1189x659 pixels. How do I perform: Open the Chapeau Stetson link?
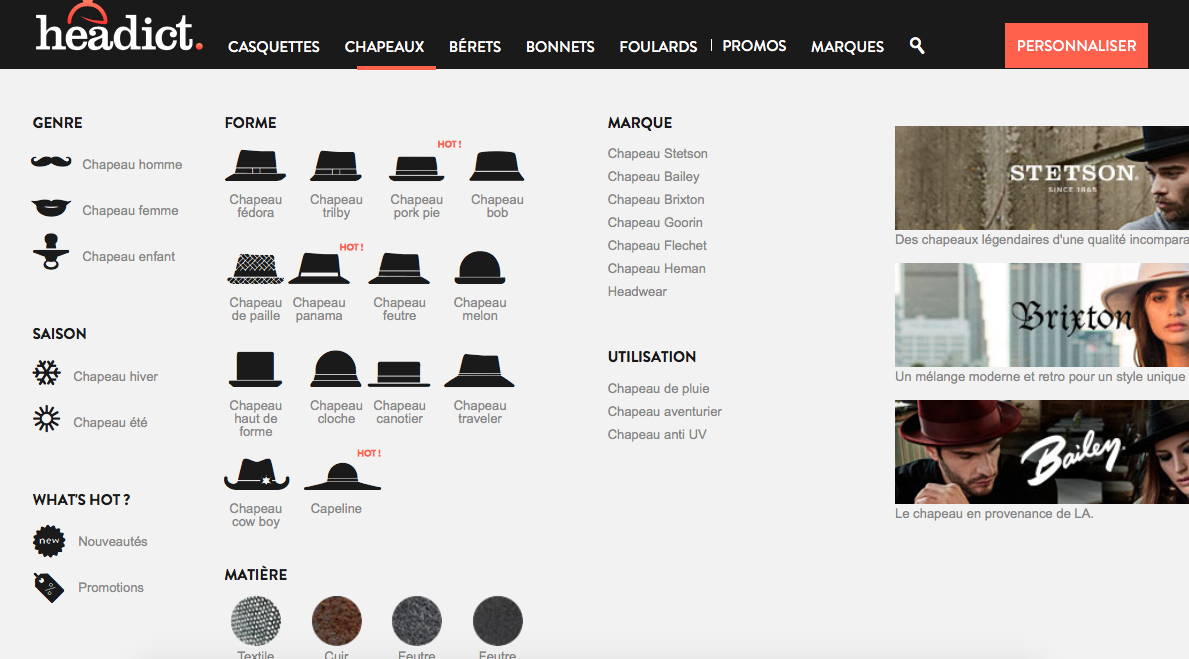point(657,154)
